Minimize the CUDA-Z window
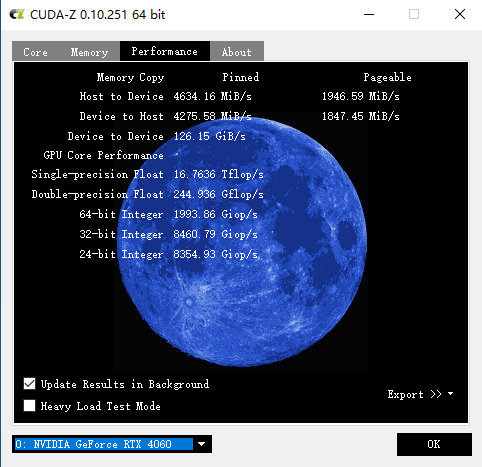 (x=369, y=14)
